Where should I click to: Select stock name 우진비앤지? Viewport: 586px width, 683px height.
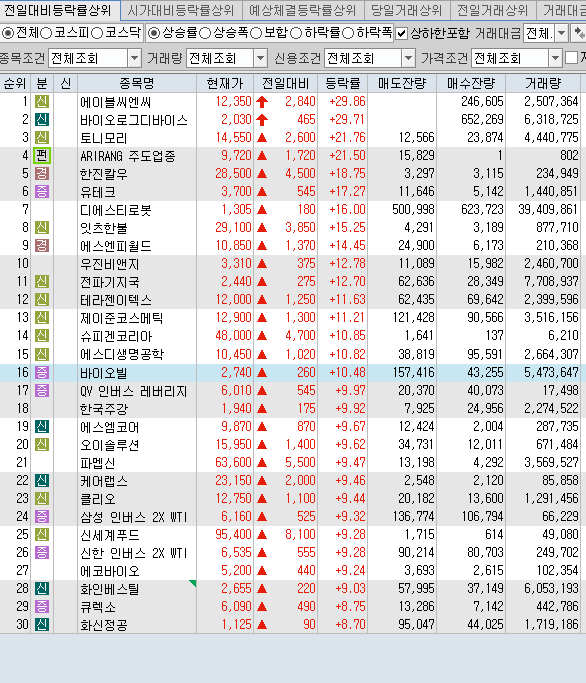click(109, 264)
